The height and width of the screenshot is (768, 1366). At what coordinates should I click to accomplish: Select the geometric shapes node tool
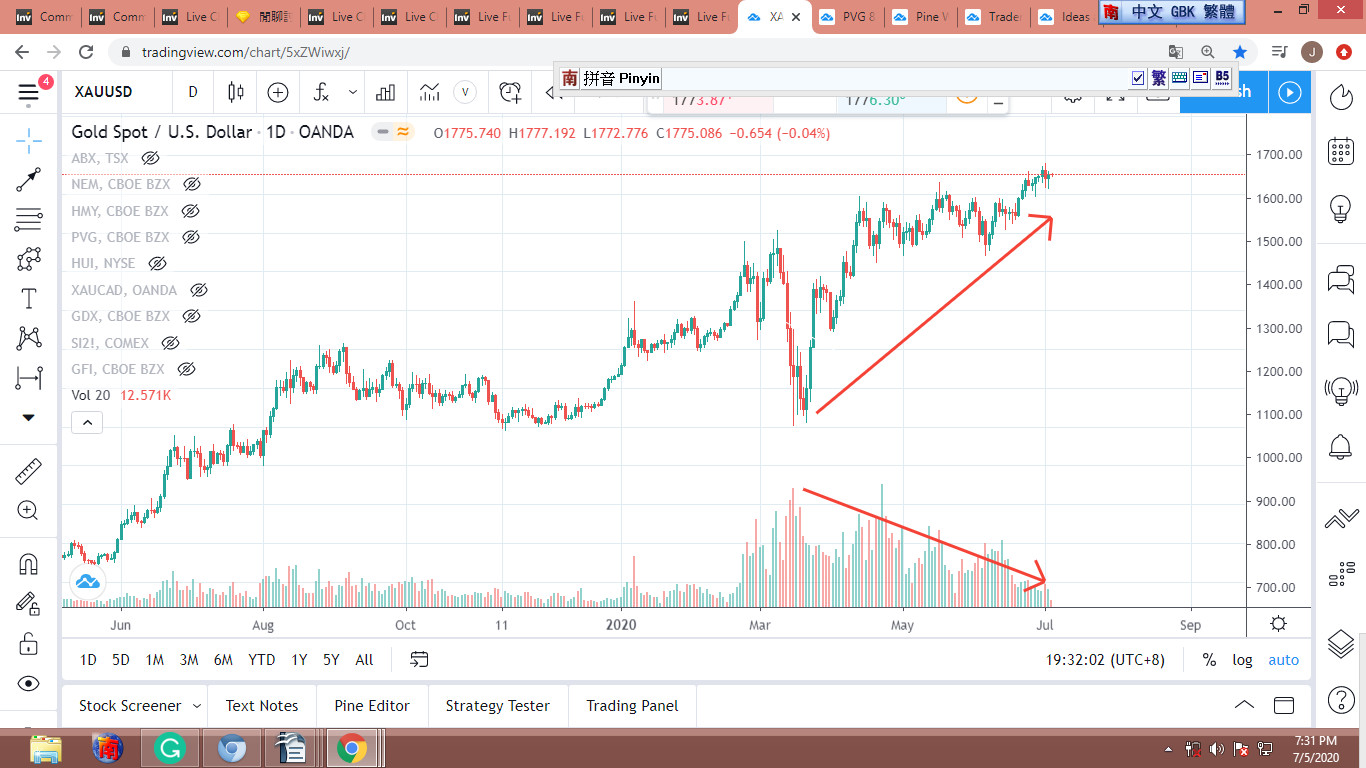pos(28,259)
